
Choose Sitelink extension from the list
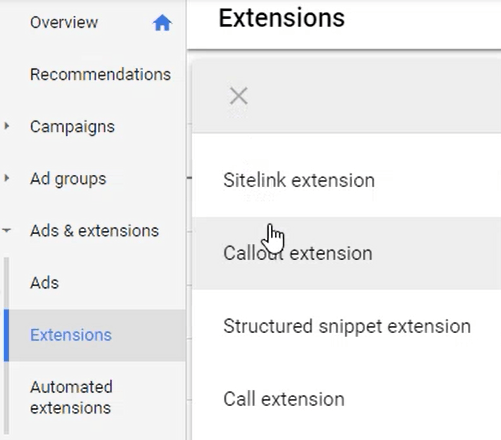point(346,180)
